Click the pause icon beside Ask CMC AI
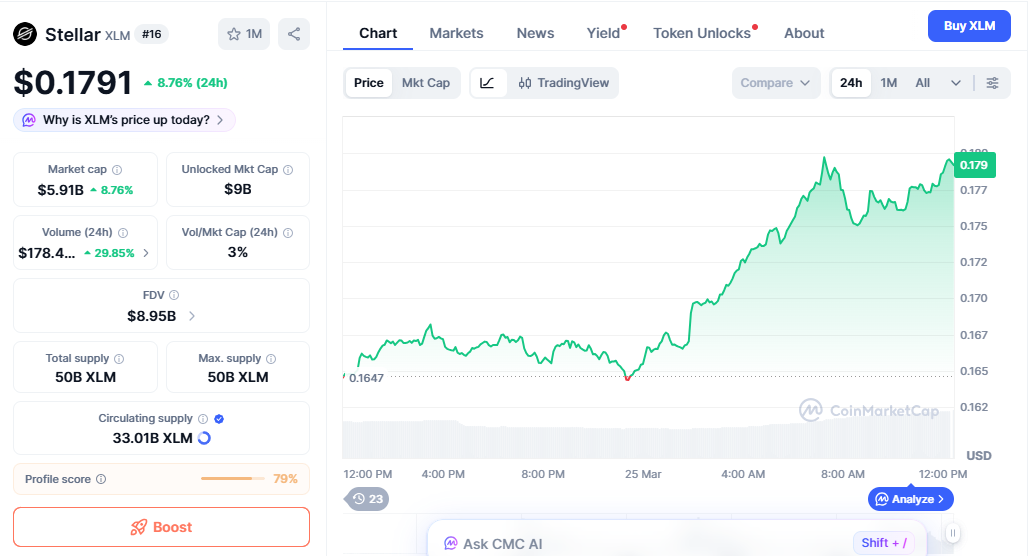Viewport: 1028px width, 556px height. pos(953,532)
